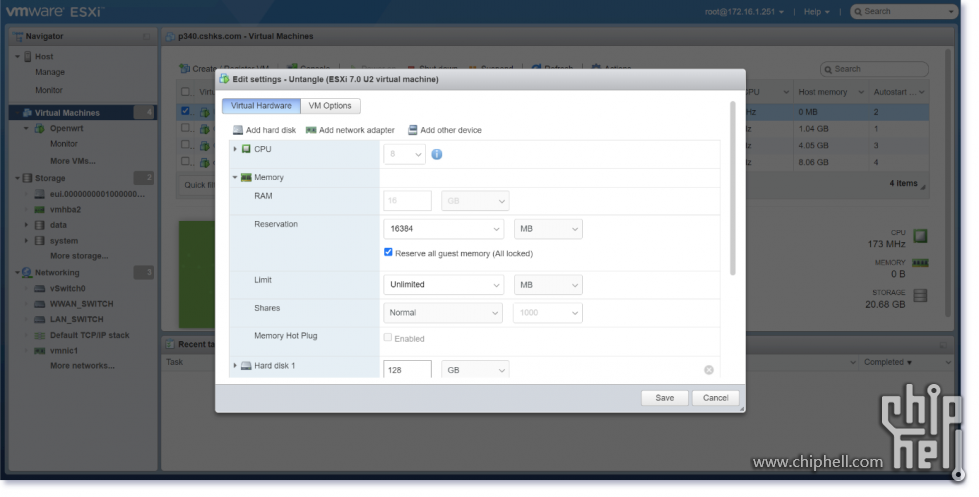Toggle Reserve all guest memory checkbox

pyautogui.click(x=388, y=252)
